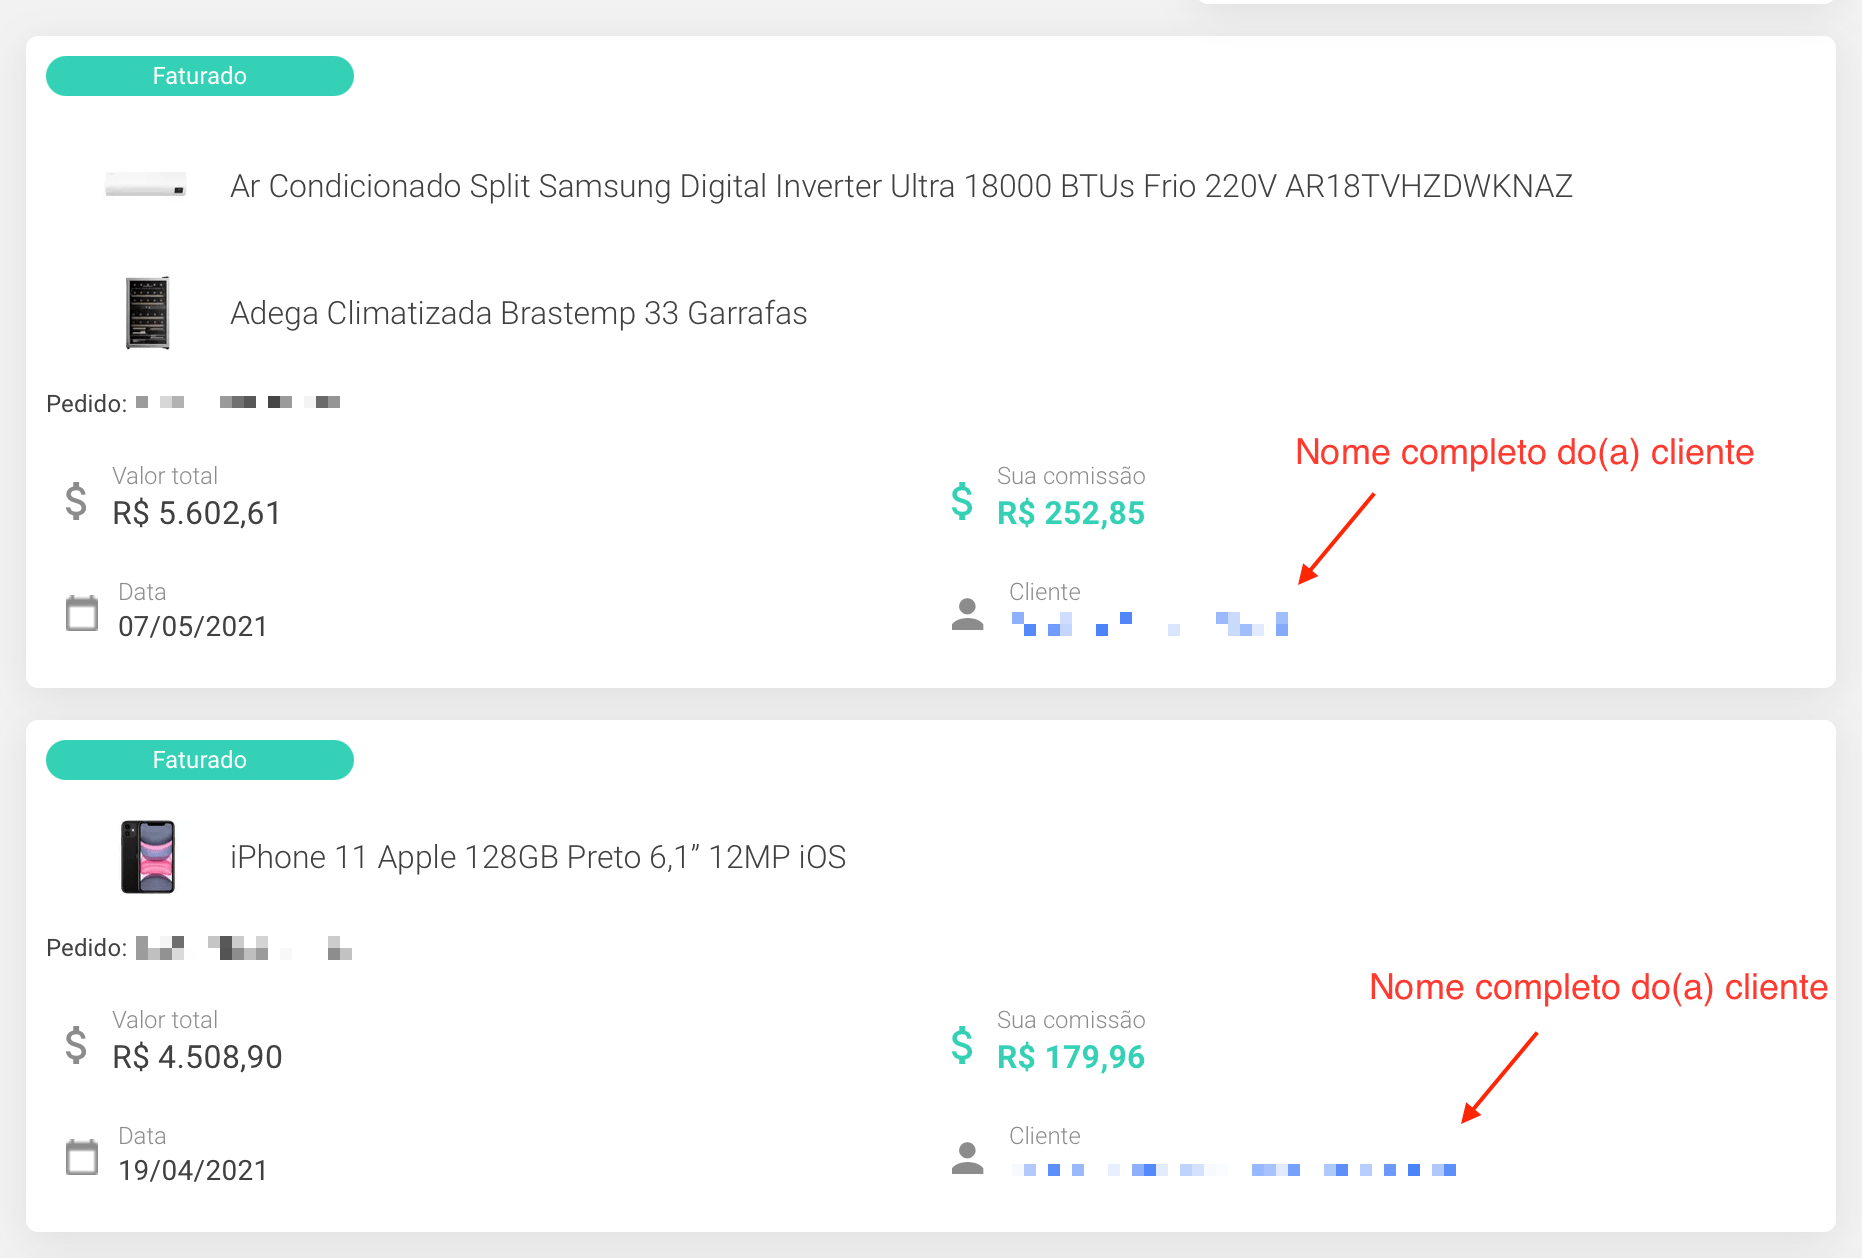1862x1258 pixels.
Task: Click the Cliente person icon in the 19/04/2021 order
Action: tap(967, 1158)
